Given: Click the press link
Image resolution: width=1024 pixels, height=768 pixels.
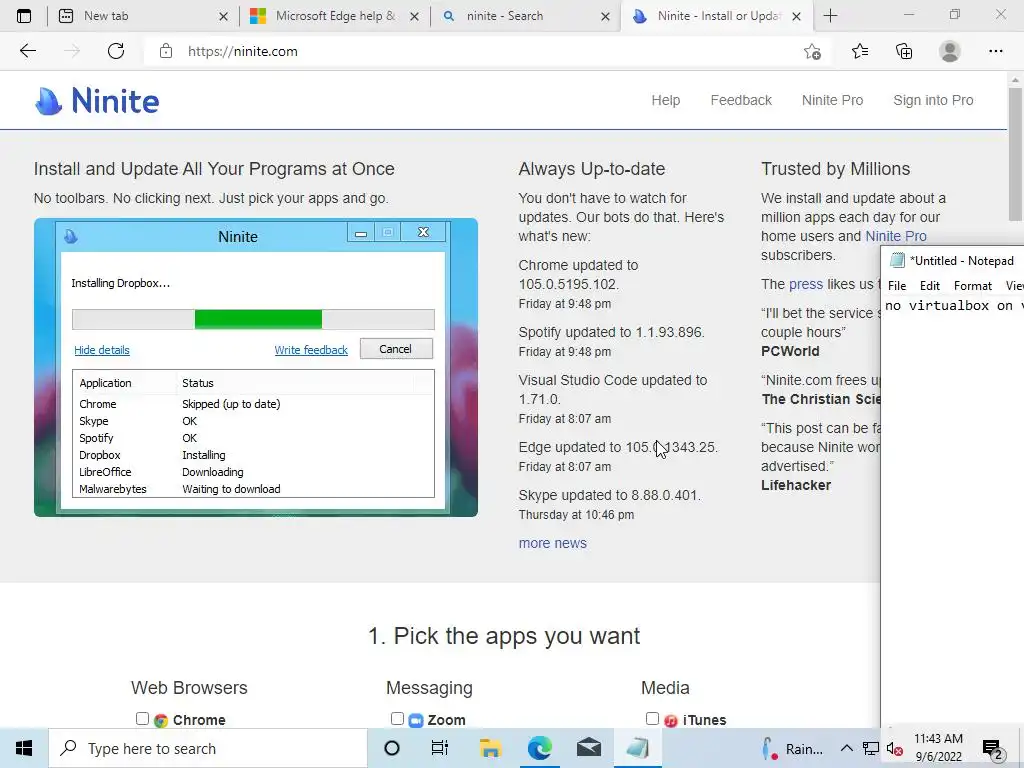Looking at the screenshot, I should [x=806, y=284].
